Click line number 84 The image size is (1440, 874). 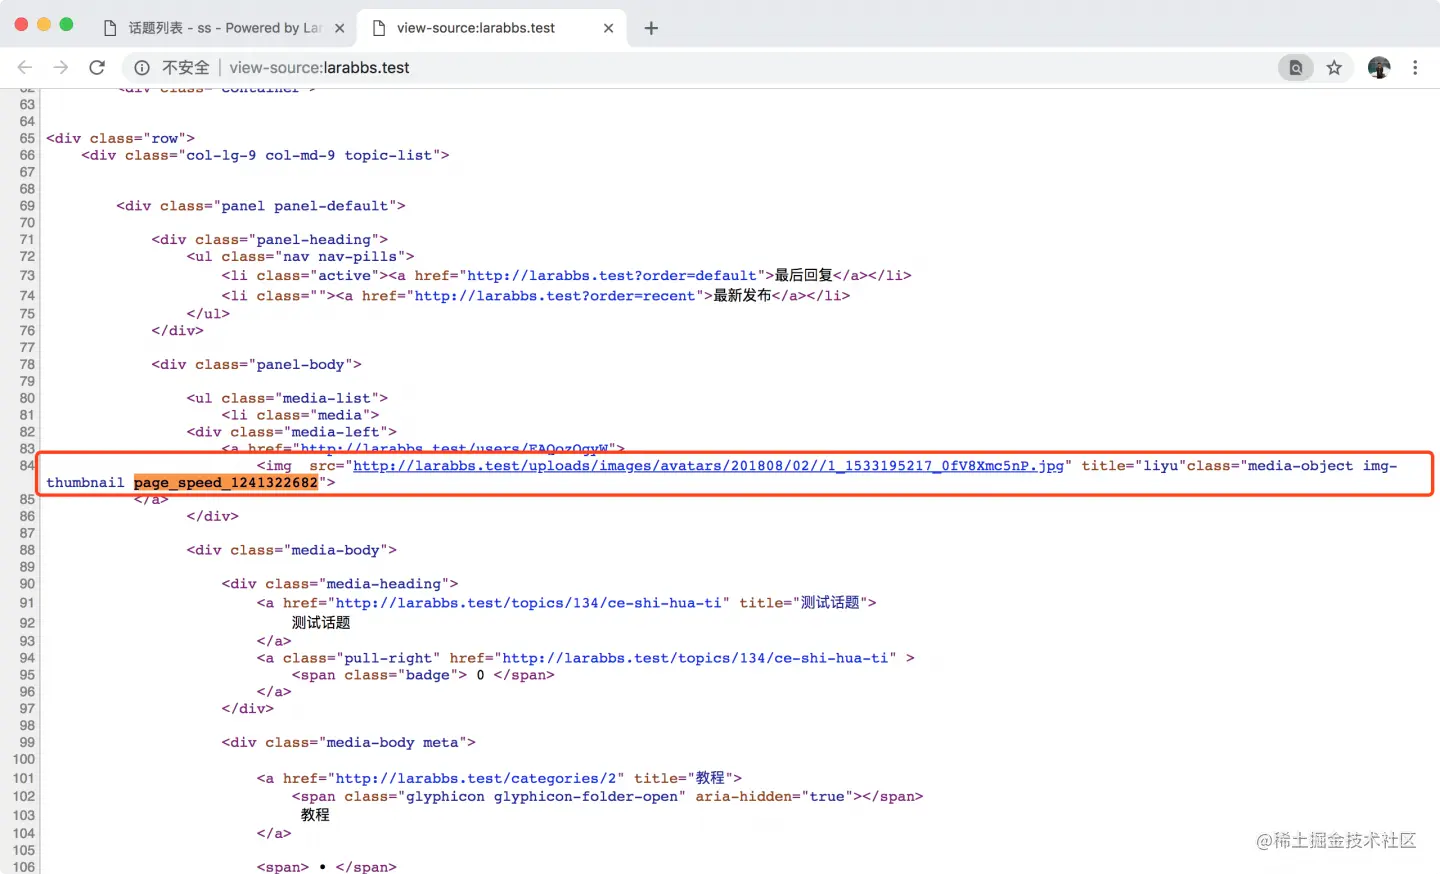point(27,465)
